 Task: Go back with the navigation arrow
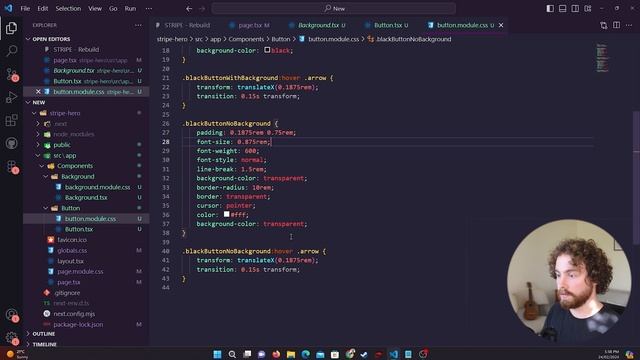point(189,8)
